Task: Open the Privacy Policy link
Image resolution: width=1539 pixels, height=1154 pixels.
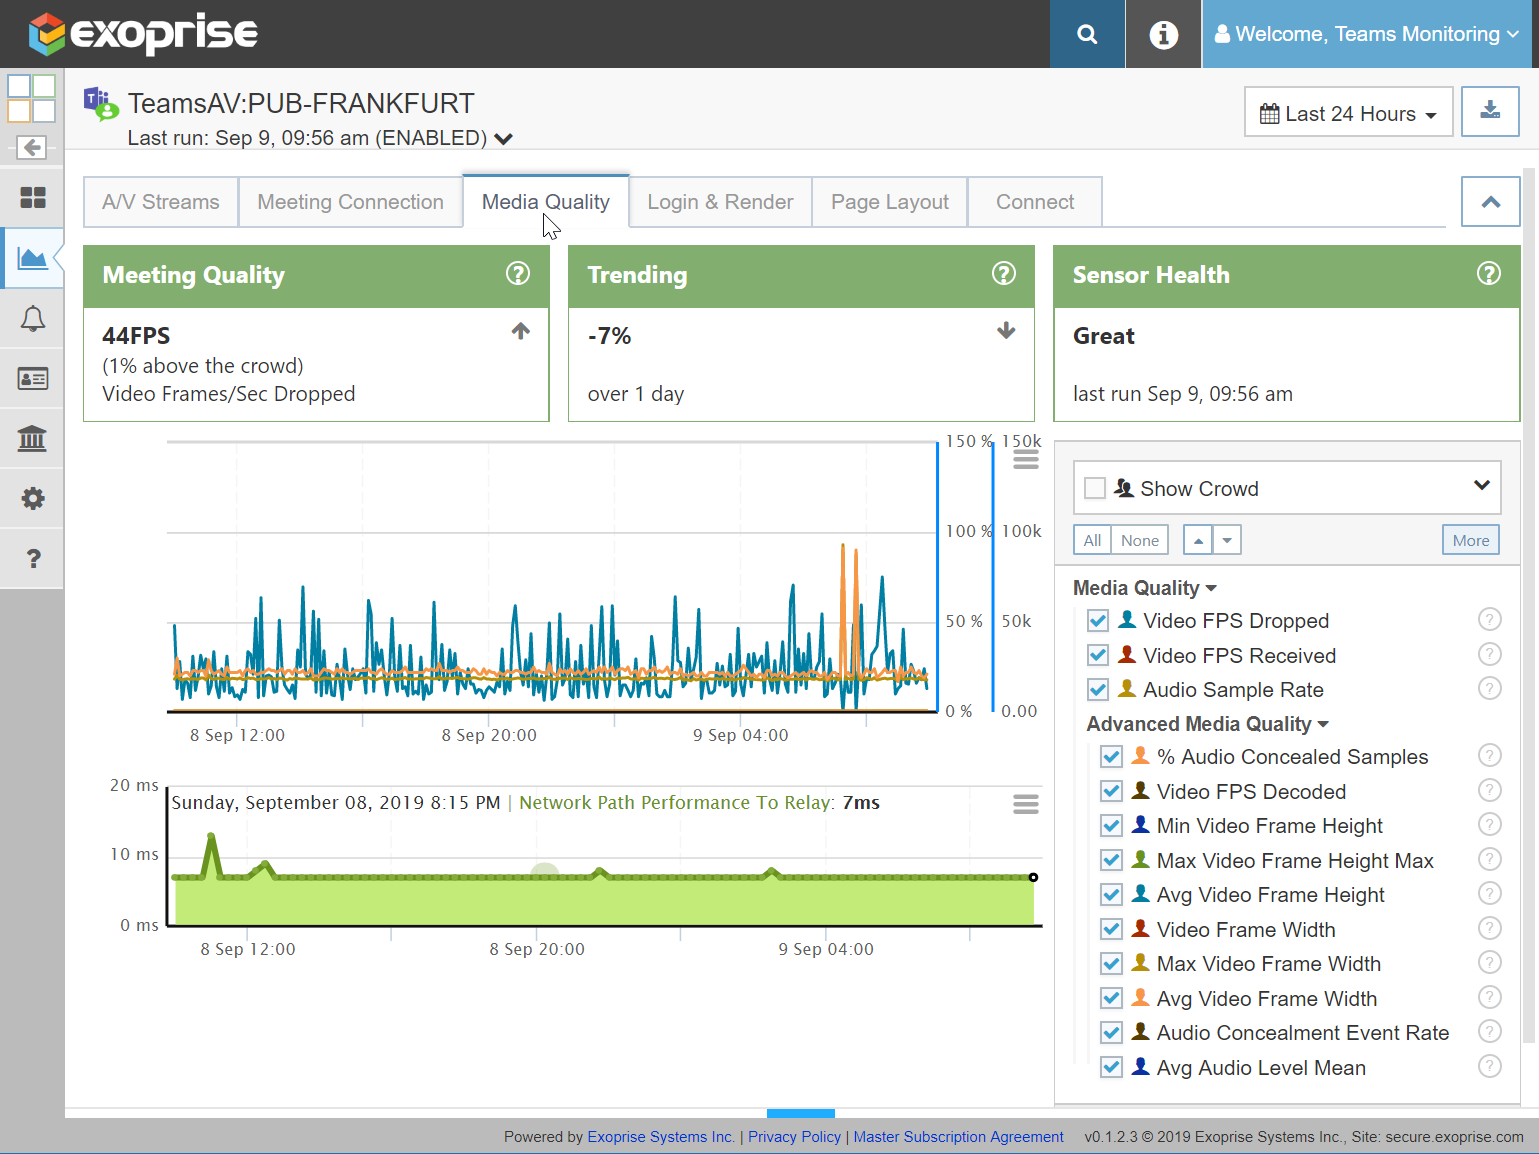Action: click(795, 1137)
